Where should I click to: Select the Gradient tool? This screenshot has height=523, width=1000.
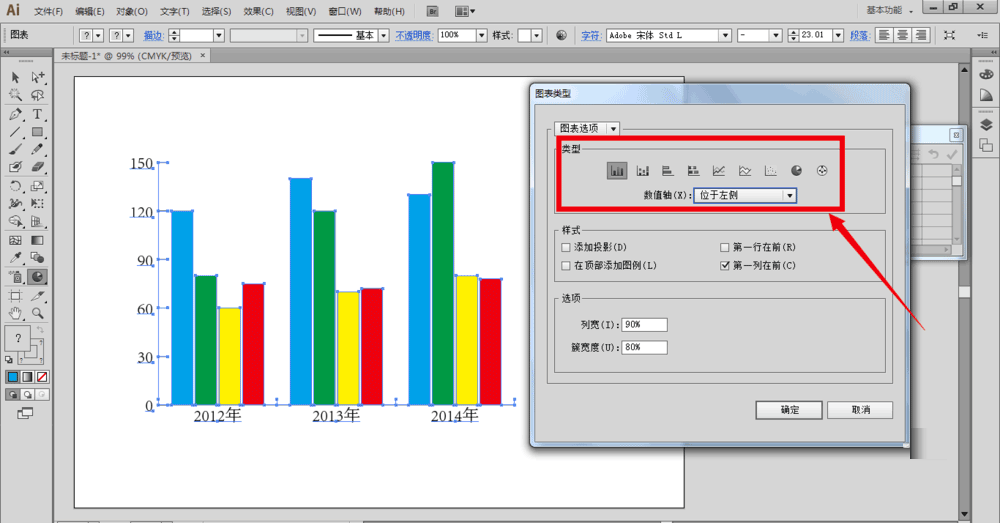coord(38,240)
